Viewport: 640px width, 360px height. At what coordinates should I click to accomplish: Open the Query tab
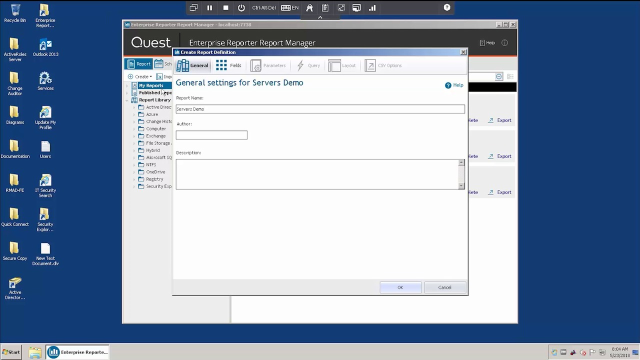tap(308, 65)
